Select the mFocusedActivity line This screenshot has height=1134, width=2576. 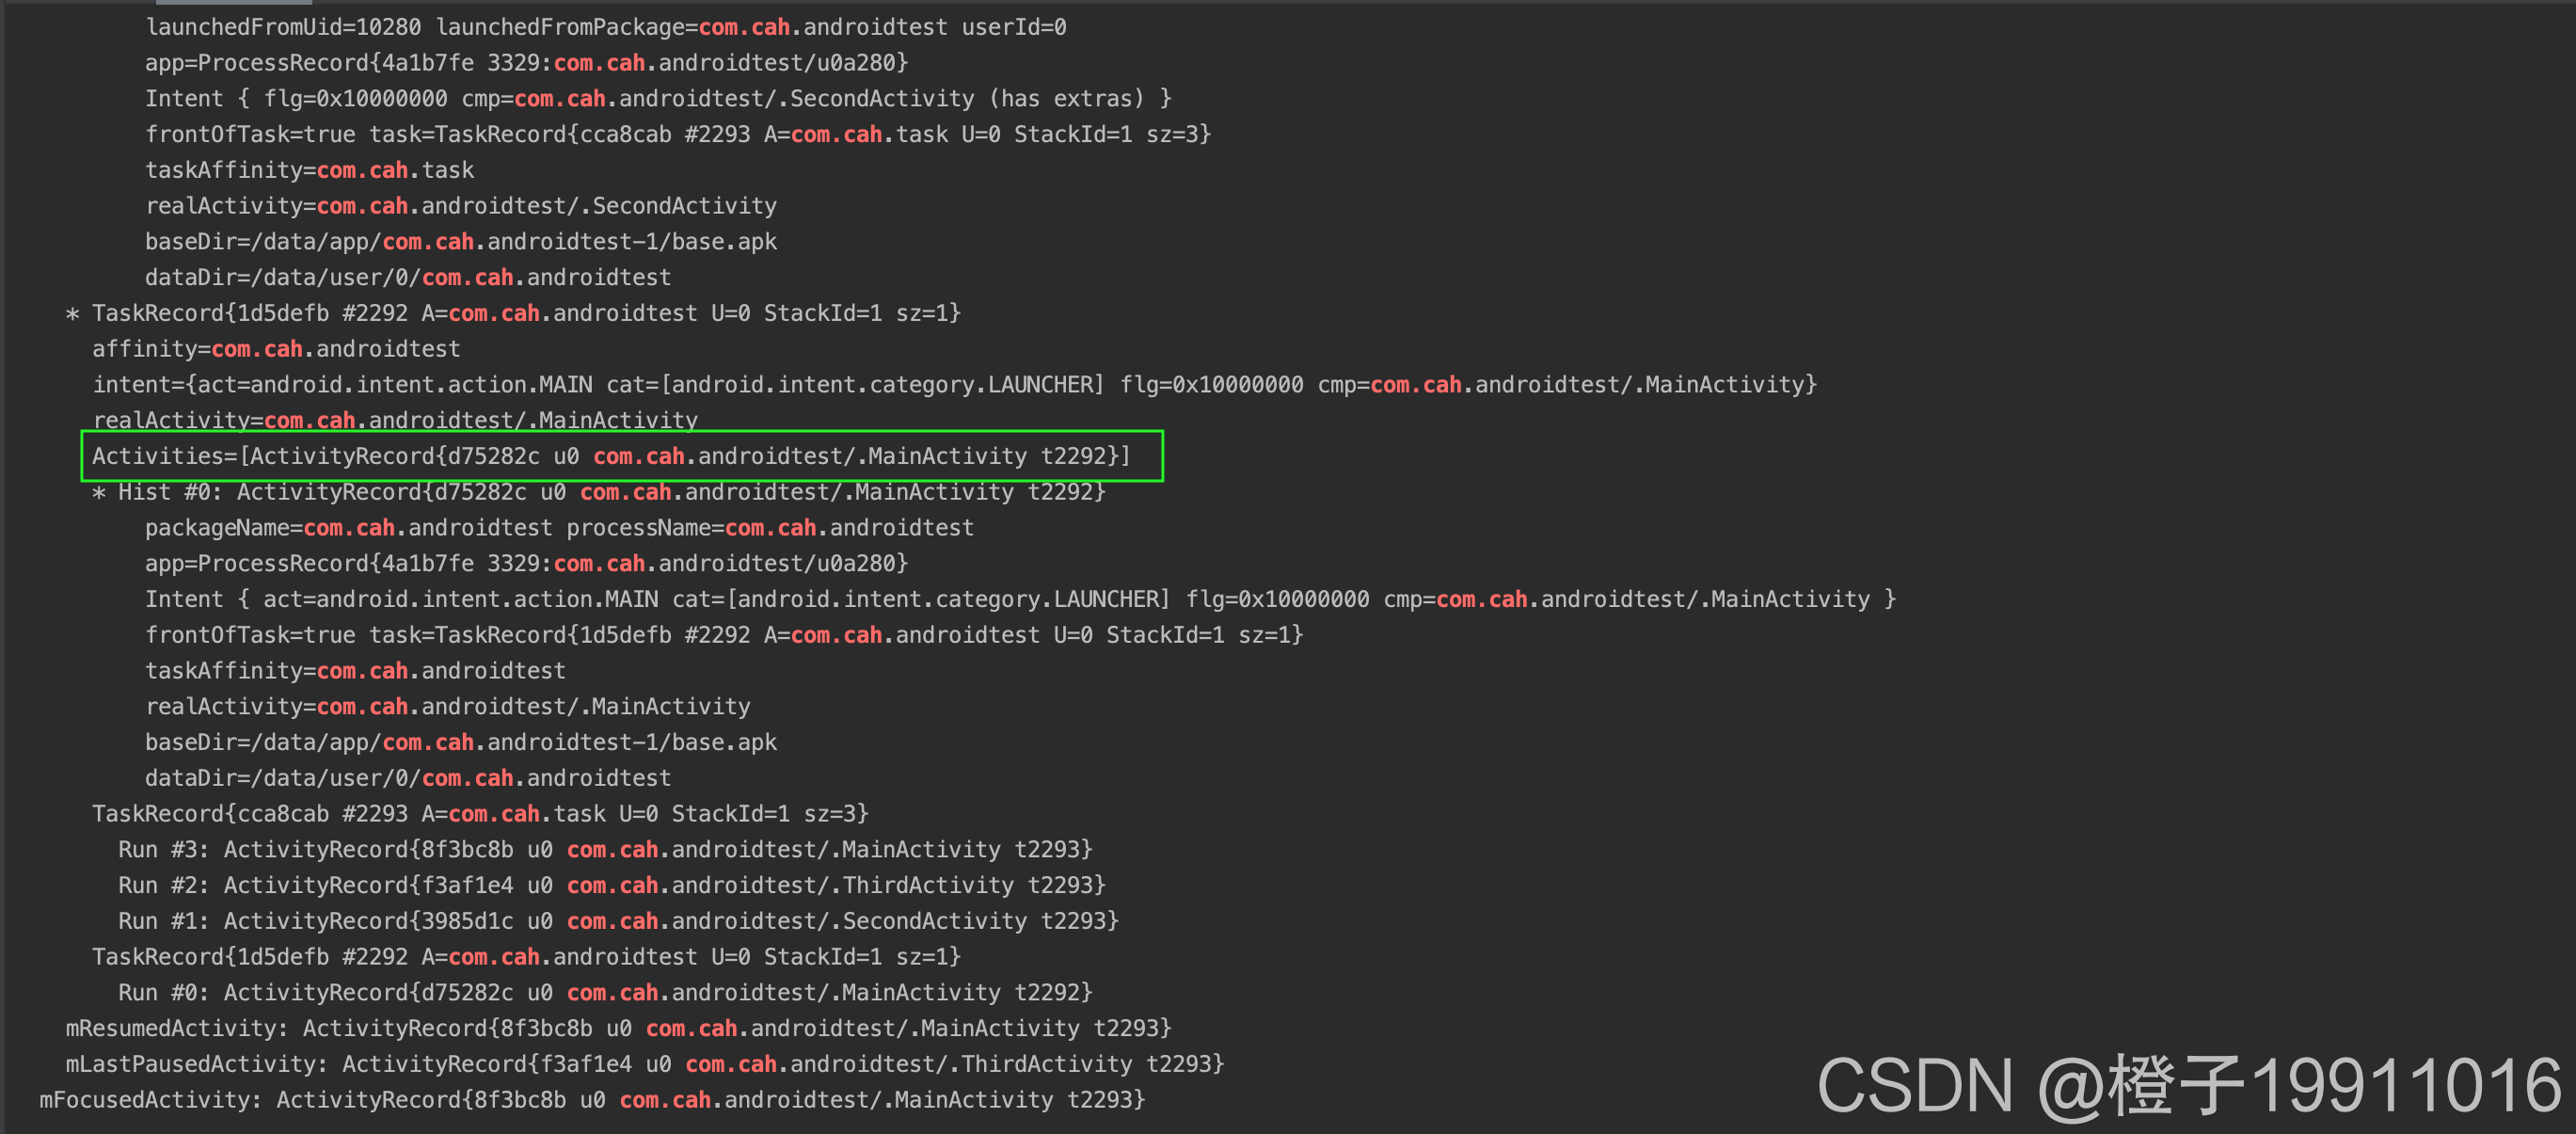[592, 1100]
